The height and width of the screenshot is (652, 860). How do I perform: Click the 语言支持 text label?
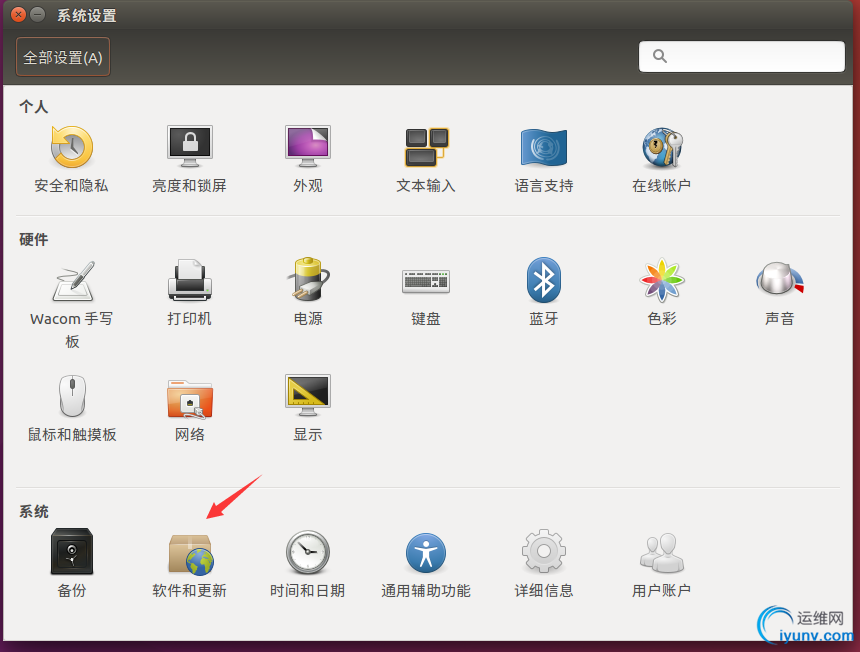[544, 186]
